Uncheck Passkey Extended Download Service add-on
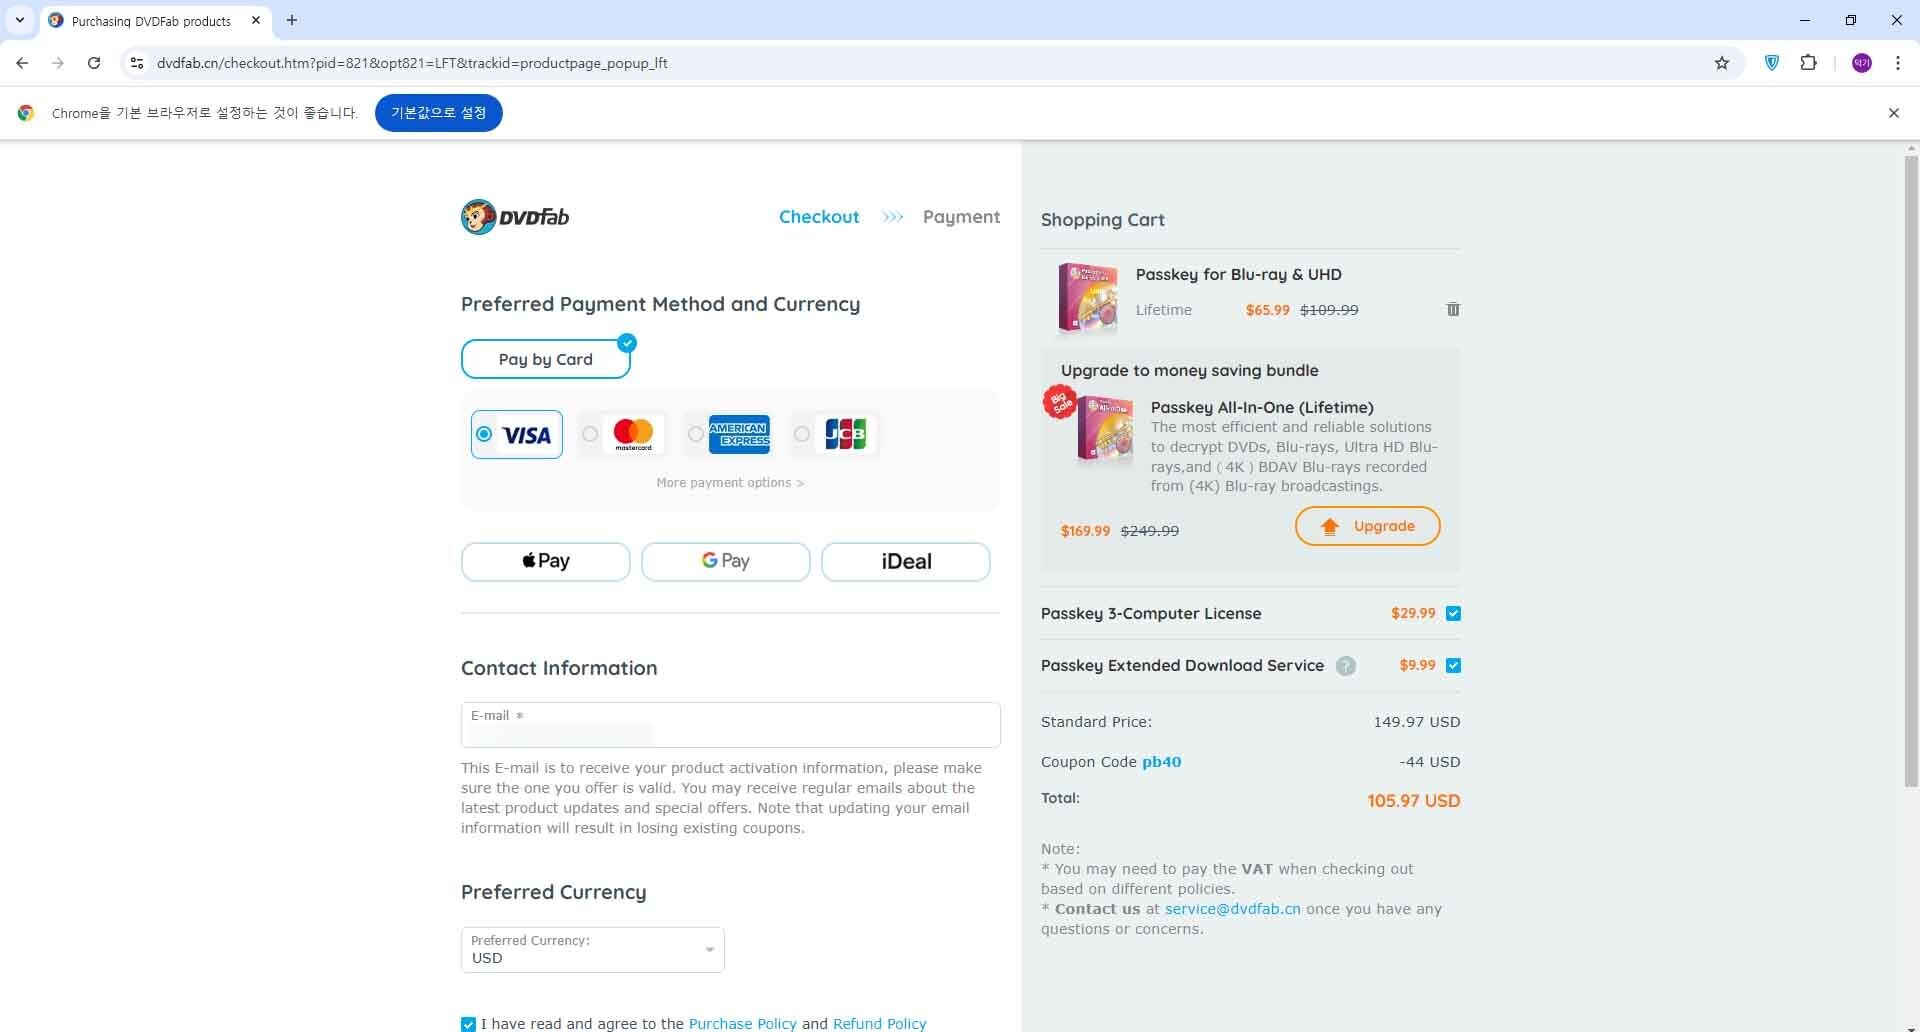Screen dimensions: 1920x1032 [x=1453, y=666]
